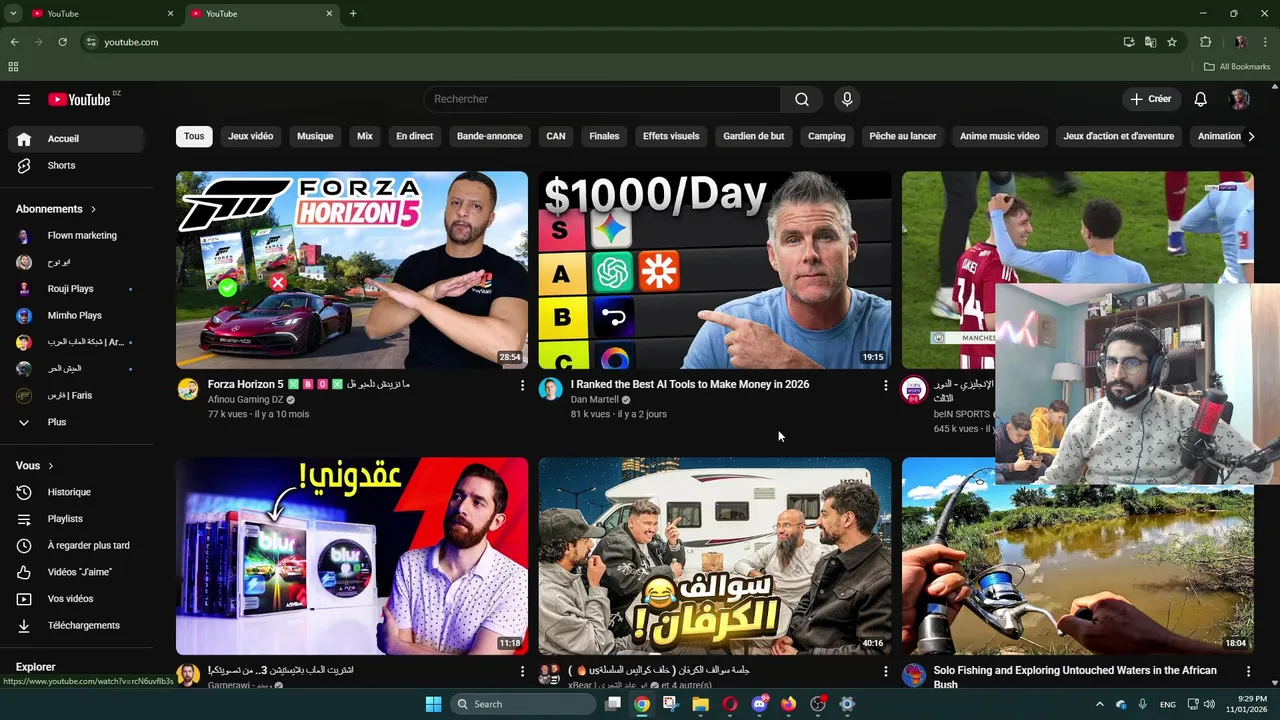The height and width of the screenshot is (720, 1280).
Task: Click Afinou Gaming DZ channel avatar
Action: coord(188,389)
